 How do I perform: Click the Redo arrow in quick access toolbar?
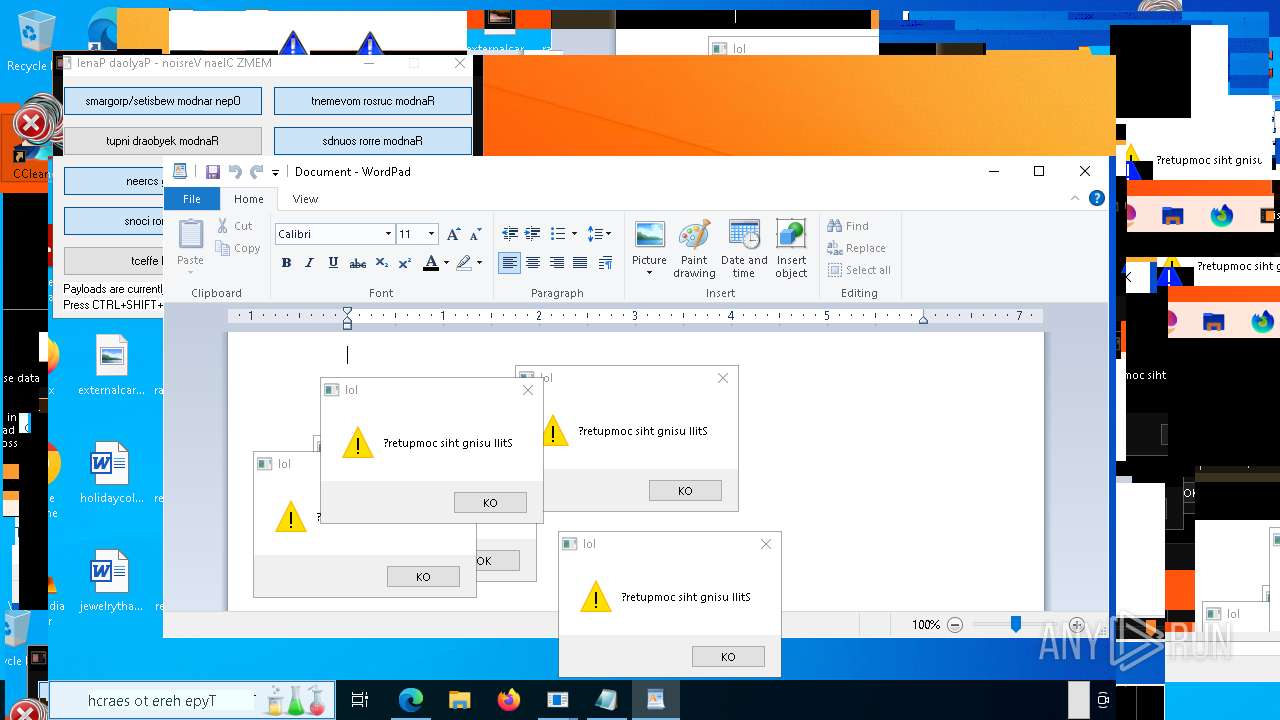pos(257,172)
